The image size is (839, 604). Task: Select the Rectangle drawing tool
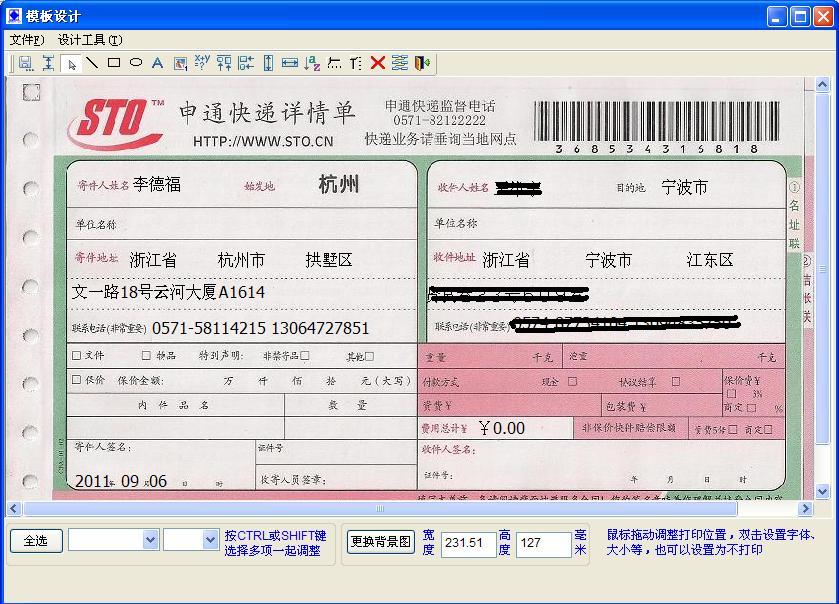[114, 63]
